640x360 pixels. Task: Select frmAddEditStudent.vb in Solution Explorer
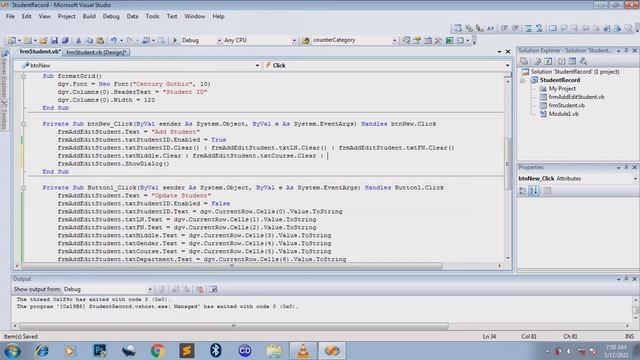click(576, 97)
